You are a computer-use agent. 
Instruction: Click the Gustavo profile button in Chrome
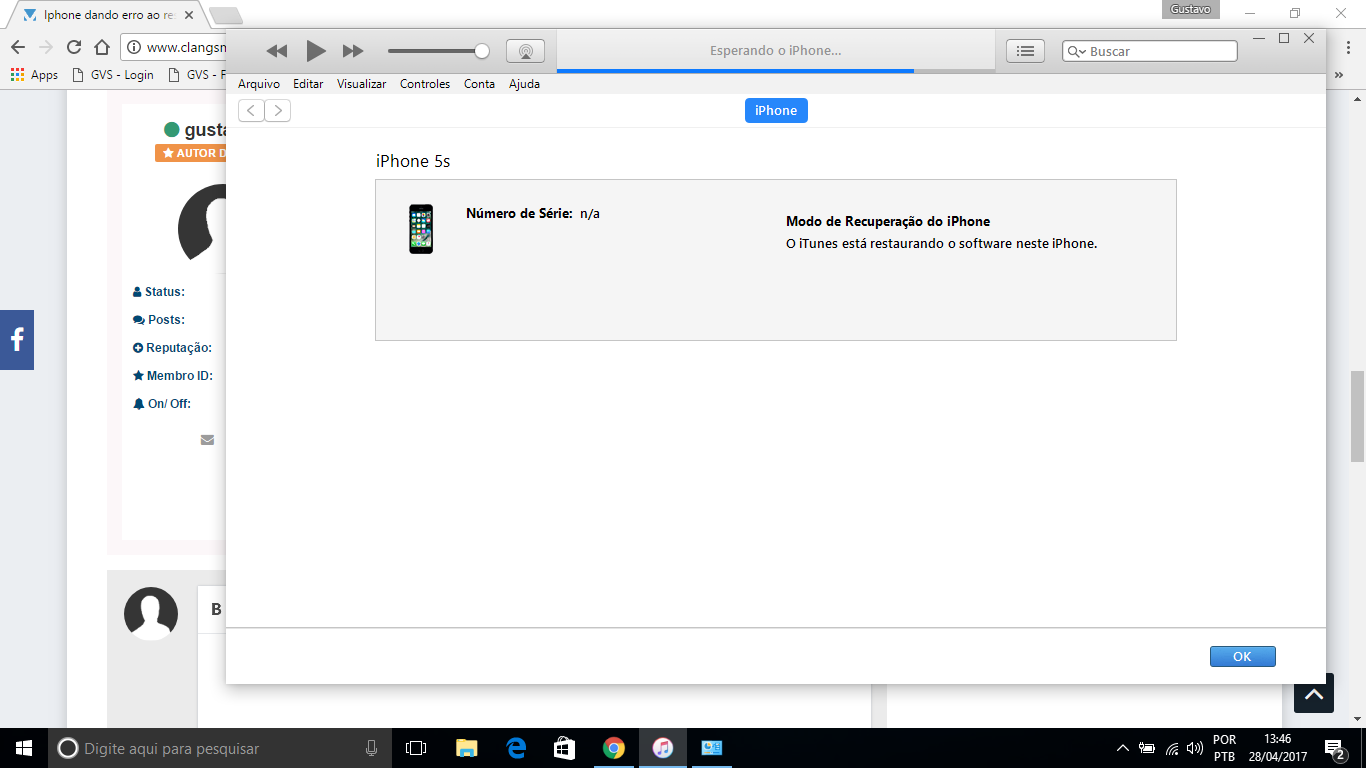[x=1191, y=9]
